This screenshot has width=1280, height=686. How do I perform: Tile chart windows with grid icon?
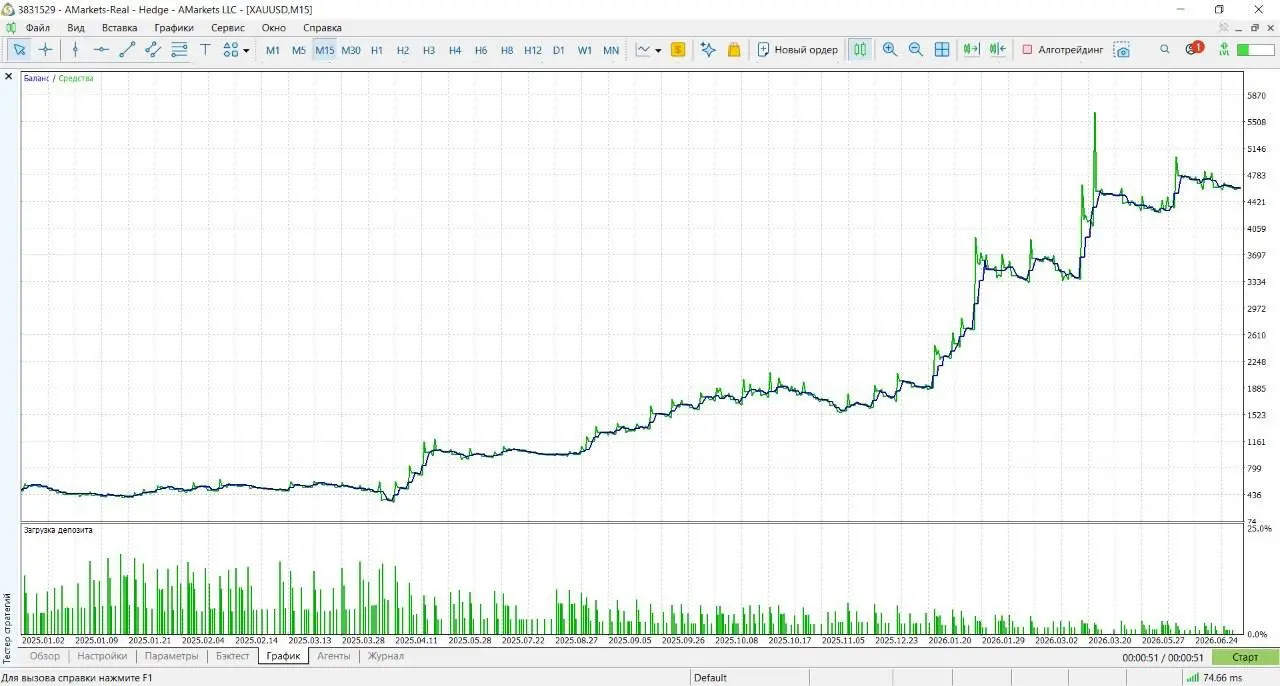(942, 50)
